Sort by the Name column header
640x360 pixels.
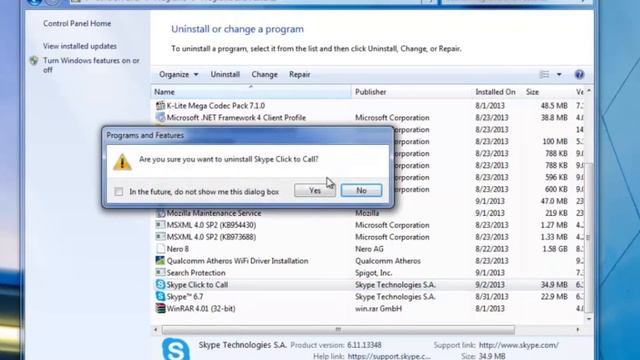pyautogui.click(x=251, y=92)
